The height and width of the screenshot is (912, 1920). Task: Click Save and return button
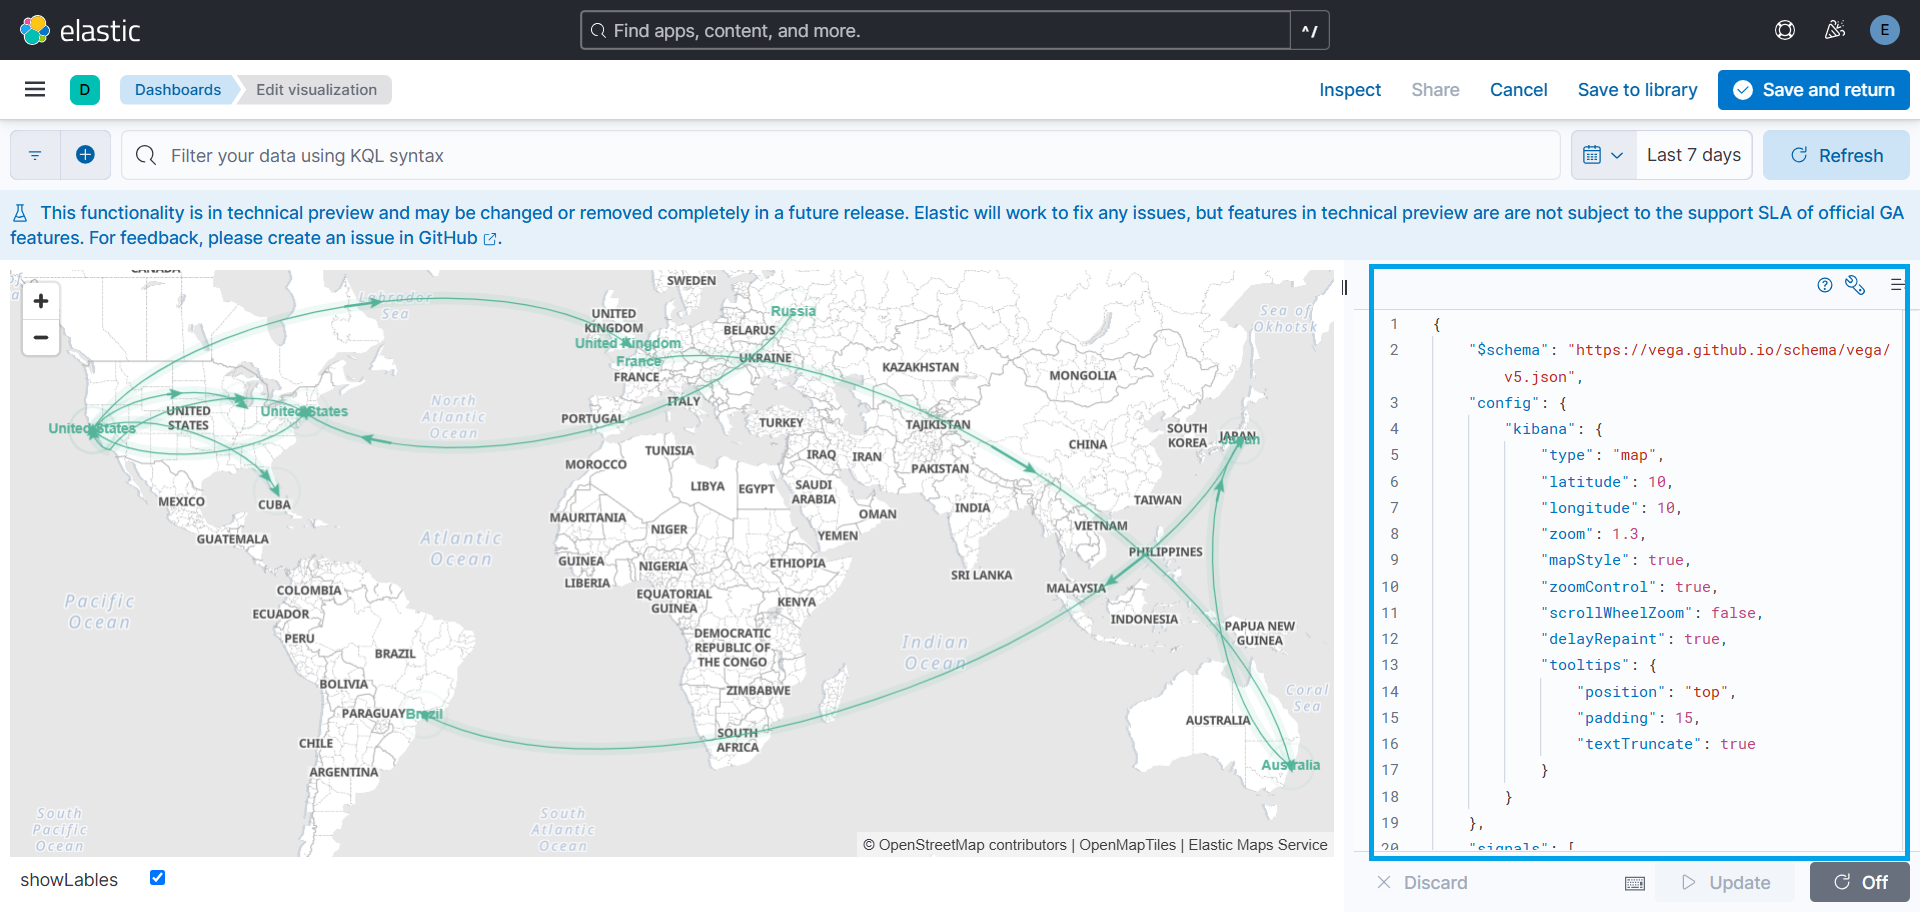pos(1813,90)
